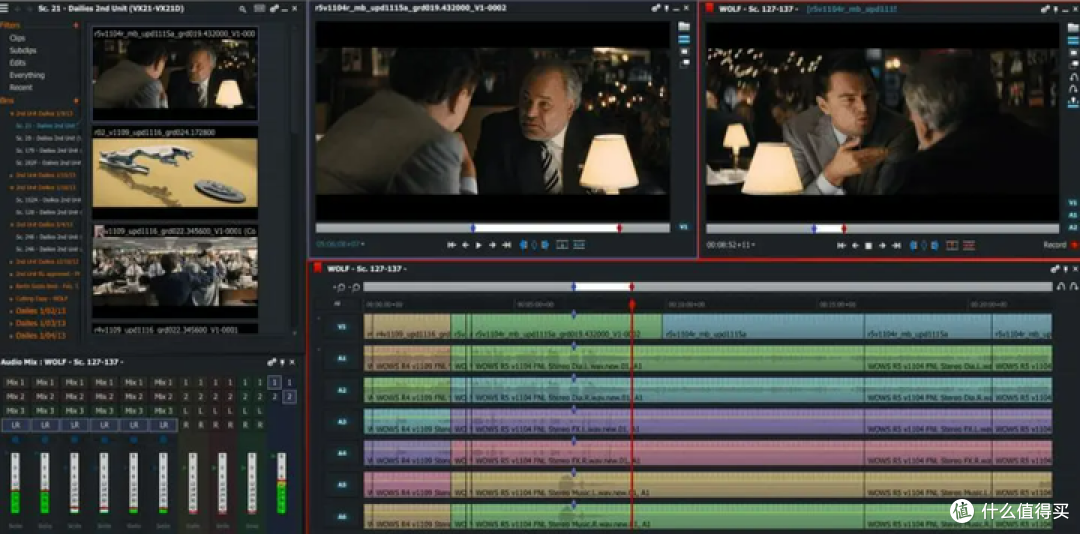Select the Recent filter

pos(21,87)
